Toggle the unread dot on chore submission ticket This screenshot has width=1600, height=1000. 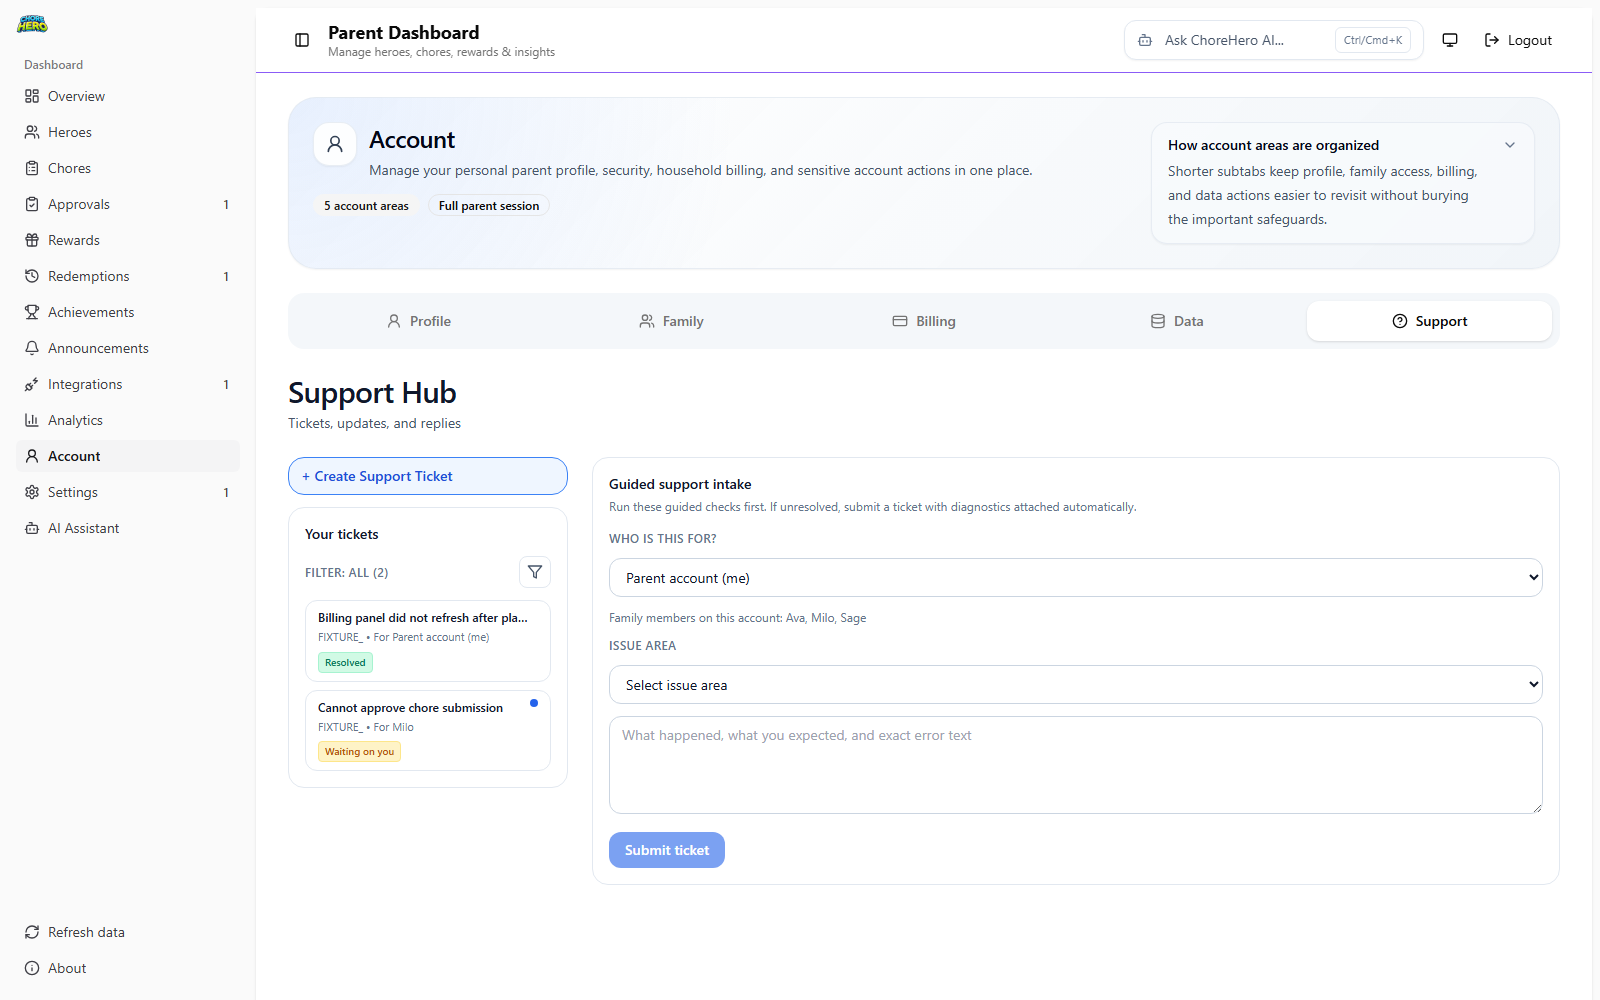[x=534, y=703]
